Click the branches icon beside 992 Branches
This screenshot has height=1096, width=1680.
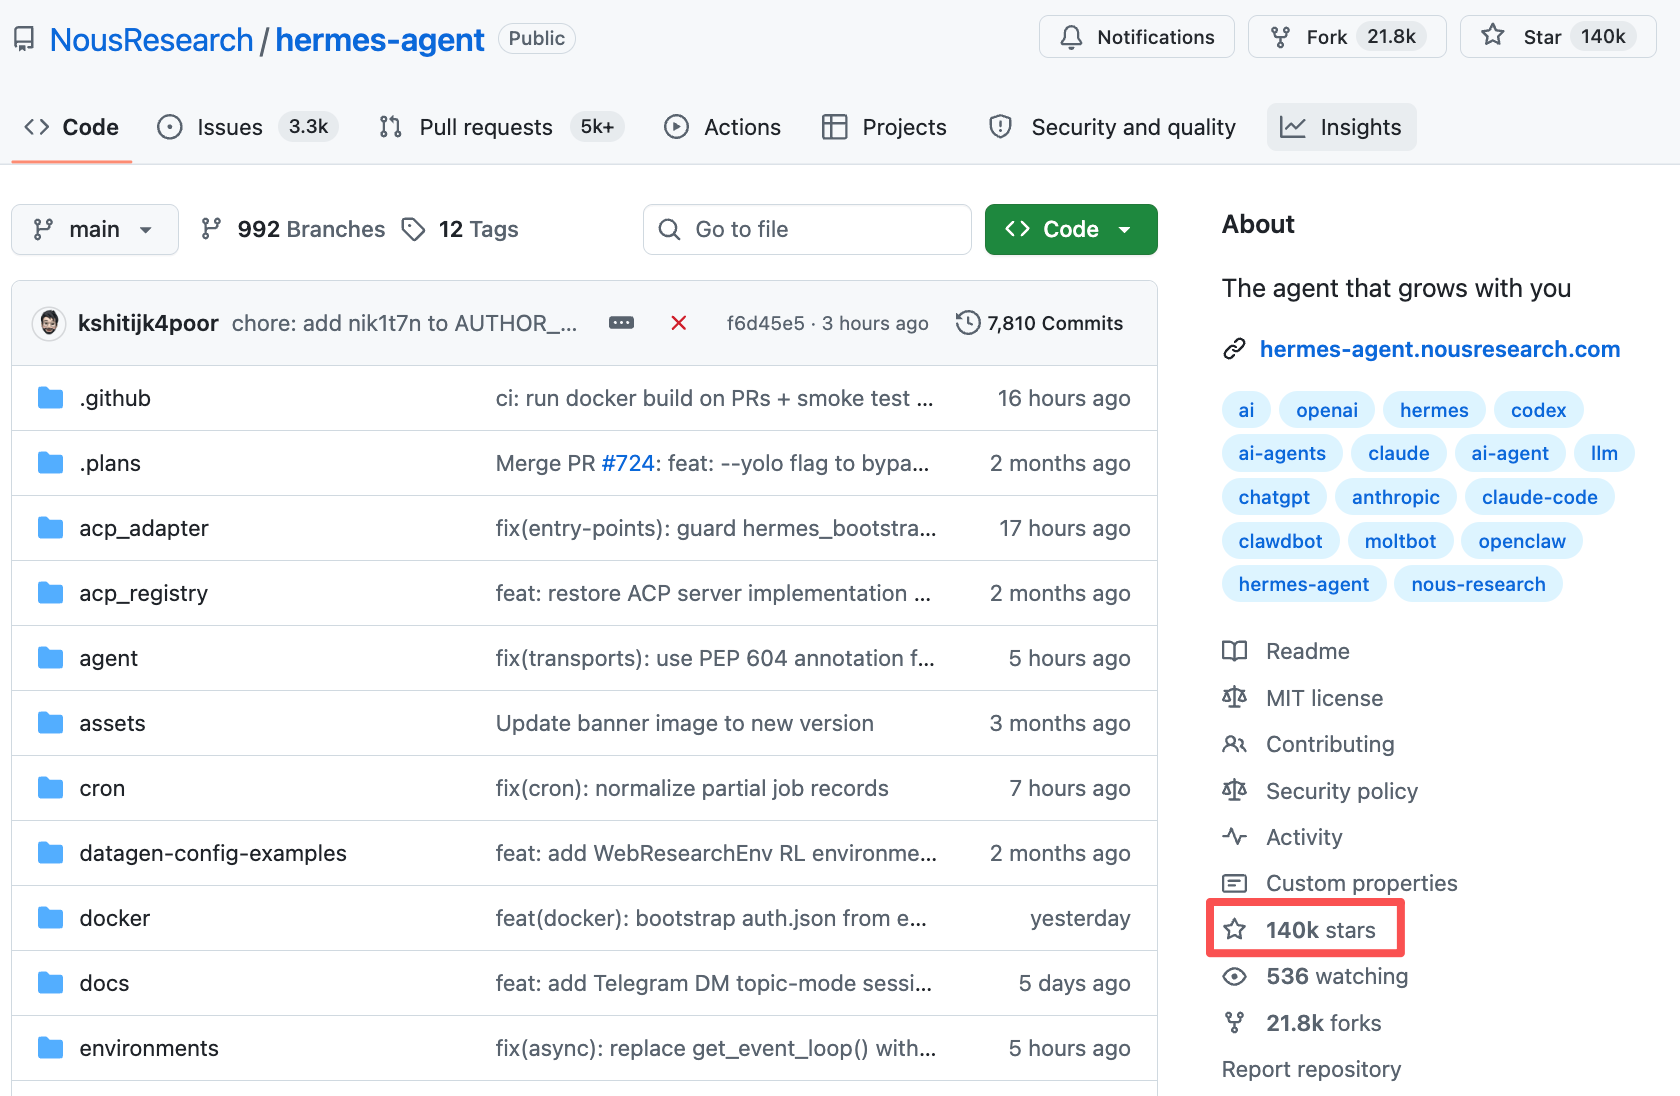(211, 229)
